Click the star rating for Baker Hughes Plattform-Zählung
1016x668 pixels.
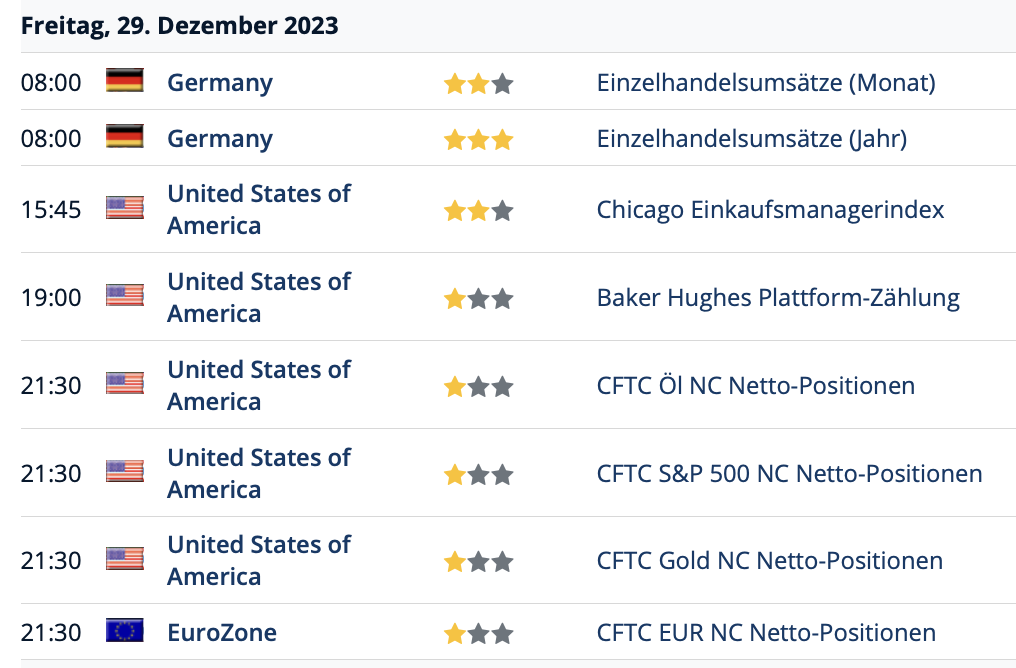[x=478, y=299]
